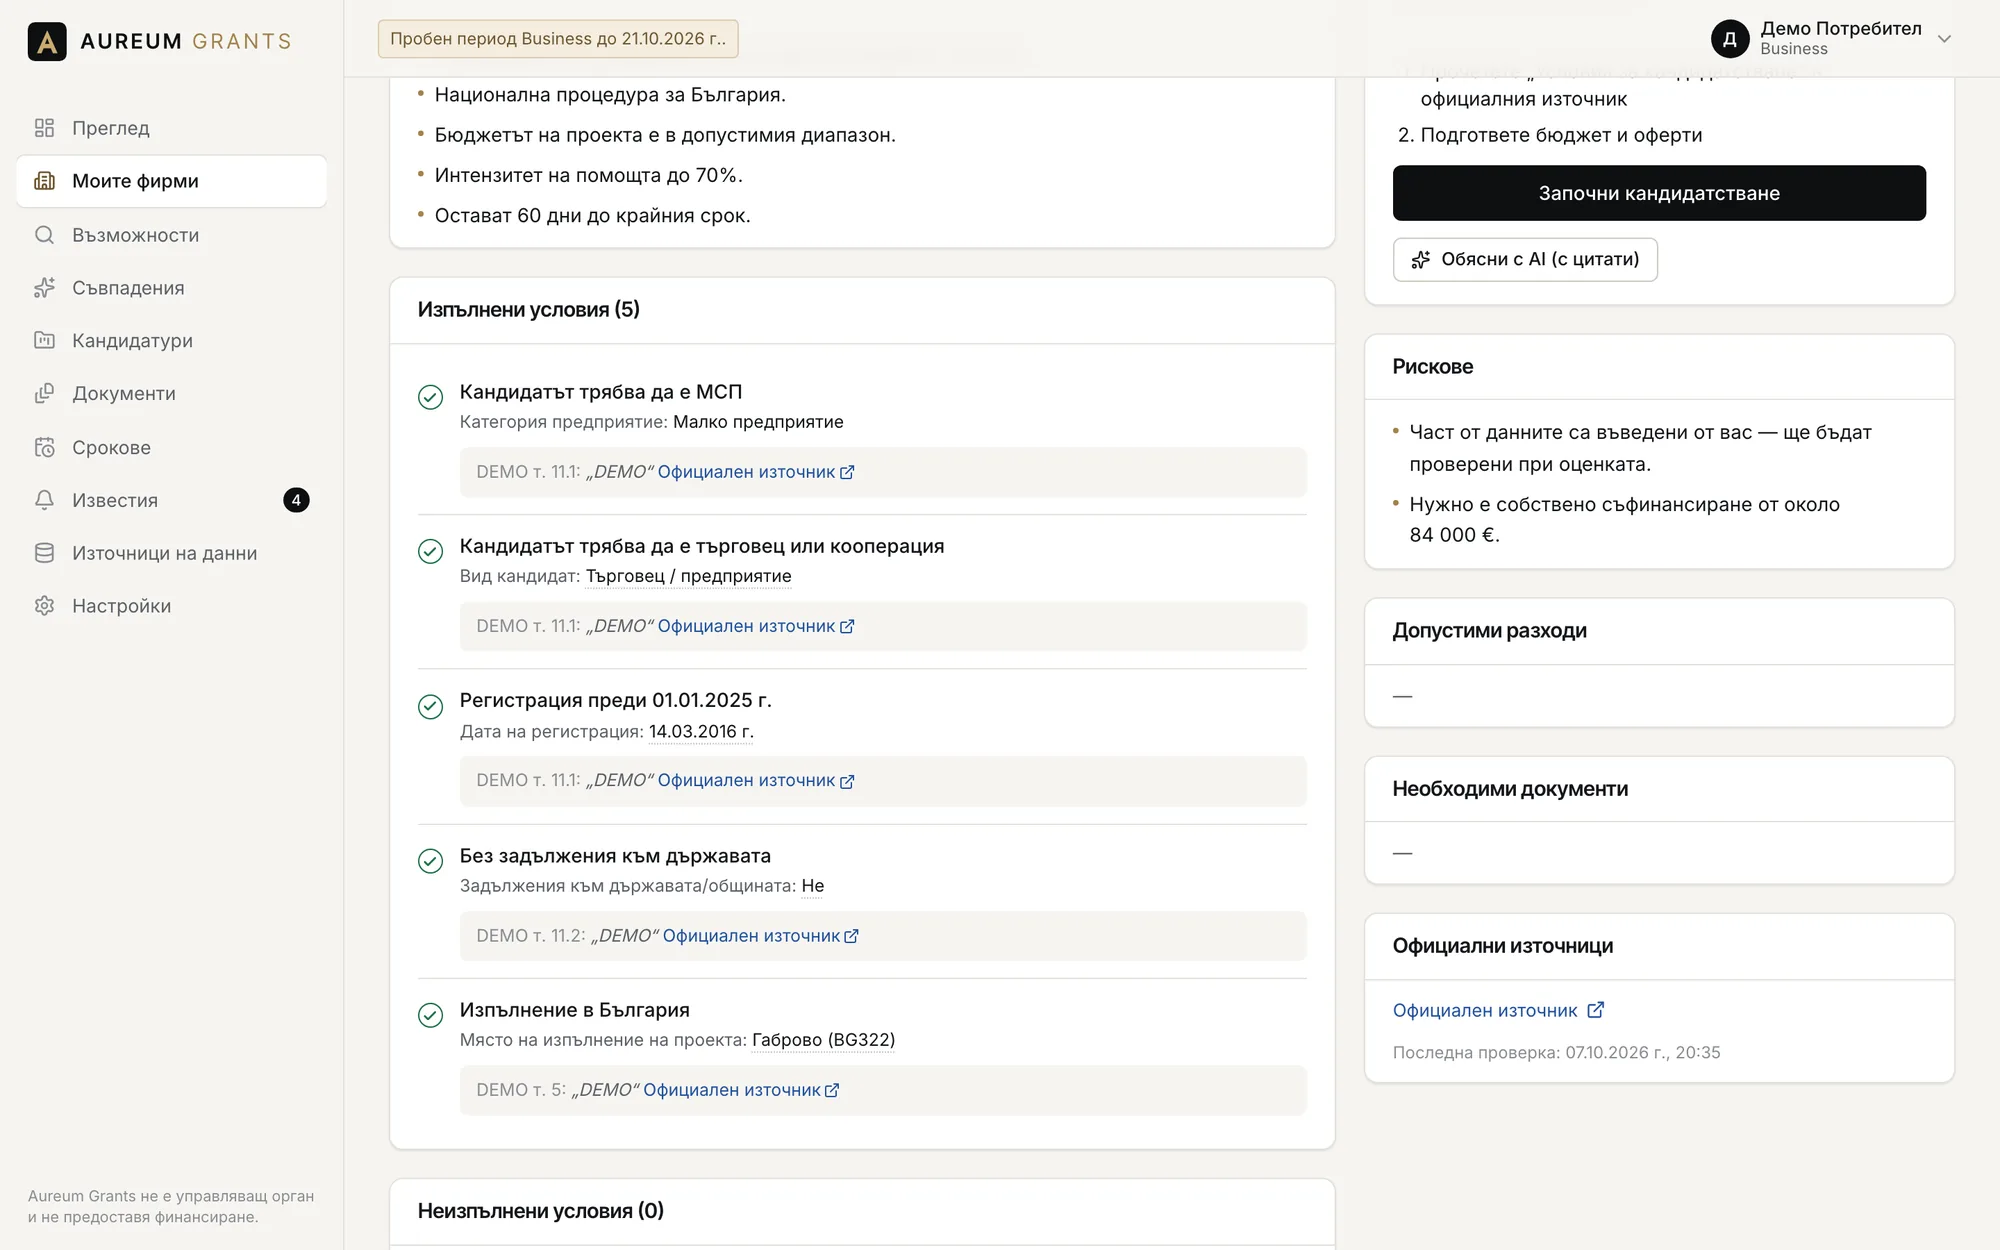Open Официален източник link under Регистрация преди 01.01.2025
Screen dimensions: 2000x1250
click(756, 781)
